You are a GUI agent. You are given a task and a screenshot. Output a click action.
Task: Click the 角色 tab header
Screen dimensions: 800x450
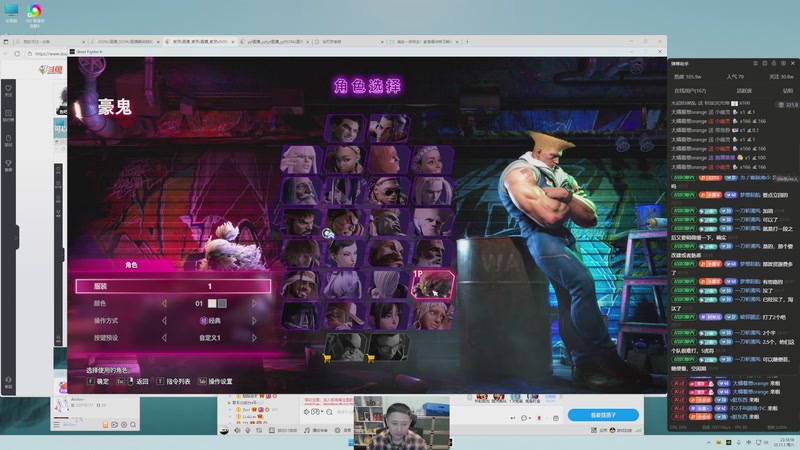(x=131, y=265)
